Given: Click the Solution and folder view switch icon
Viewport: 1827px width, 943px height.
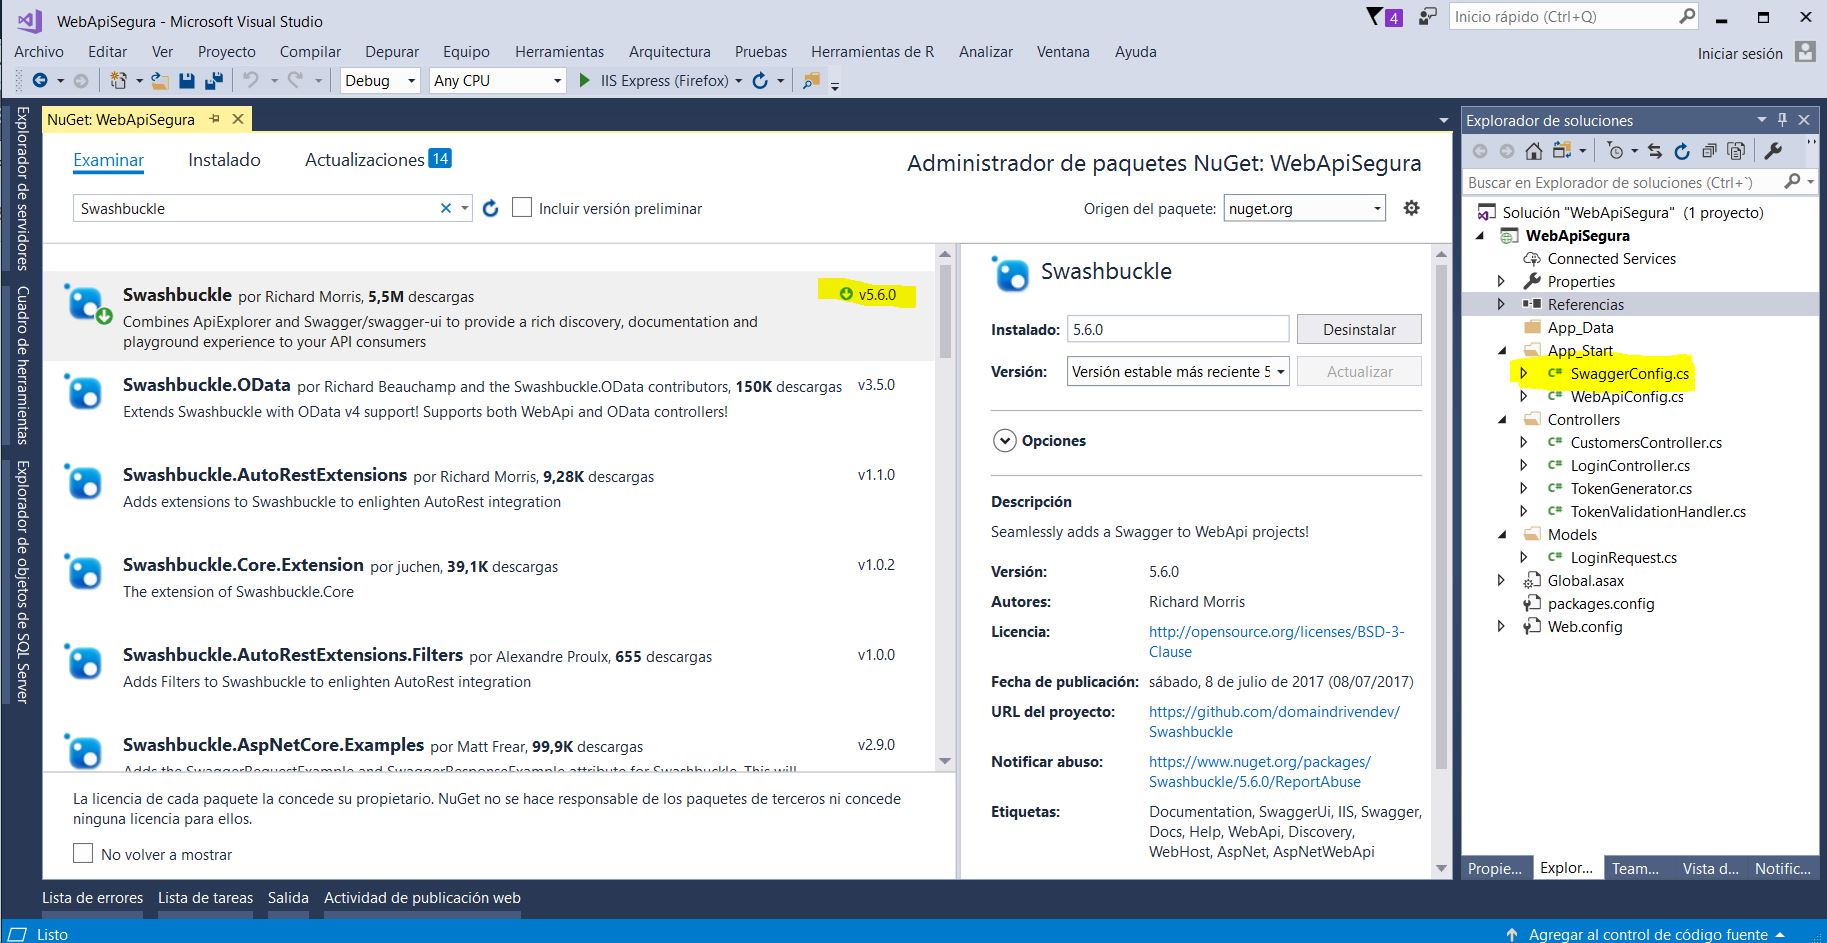Looking at the screenshot, I should click(1562, 151).
